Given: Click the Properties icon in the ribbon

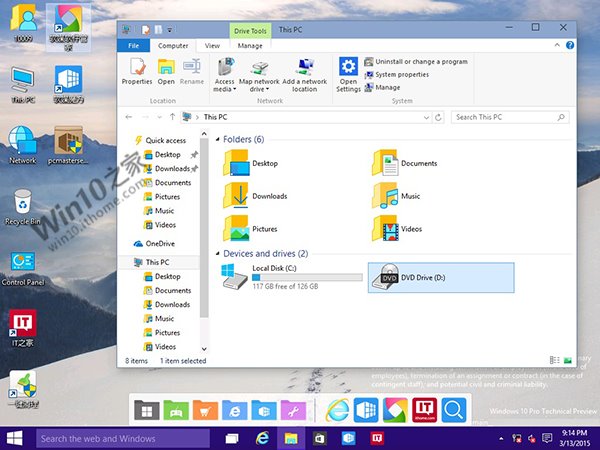Looking at the screenshot, I should tap(137, 71).
